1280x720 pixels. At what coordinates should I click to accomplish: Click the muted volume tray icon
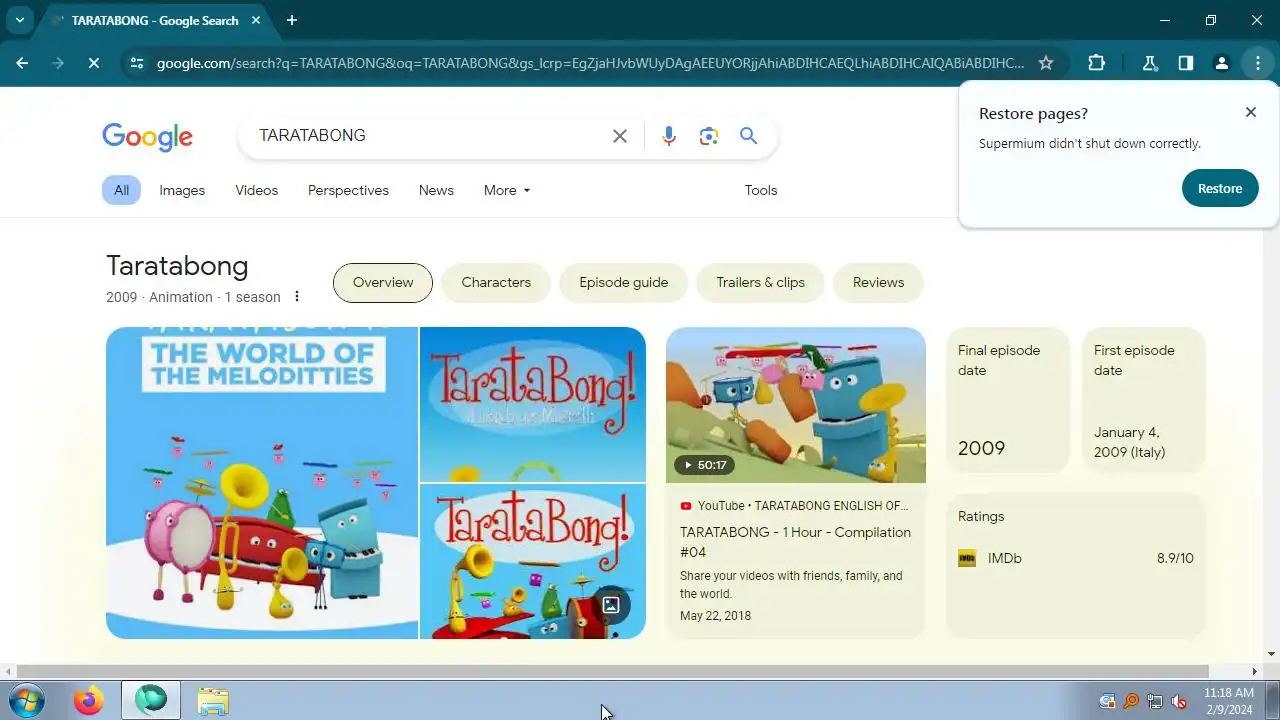click(1179, 701)
